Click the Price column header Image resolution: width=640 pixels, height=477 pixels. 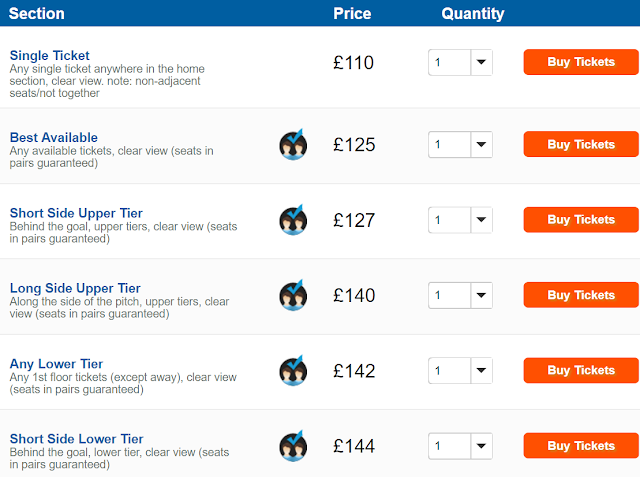coord(352,13)
